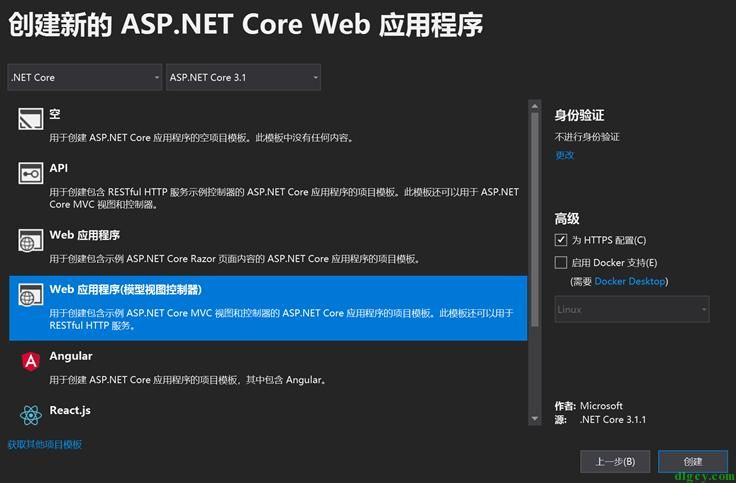Image resolution: width=736 pixels, height=483 pixels.
Task: Select the Angular logo icon
Action: (31, 361)
